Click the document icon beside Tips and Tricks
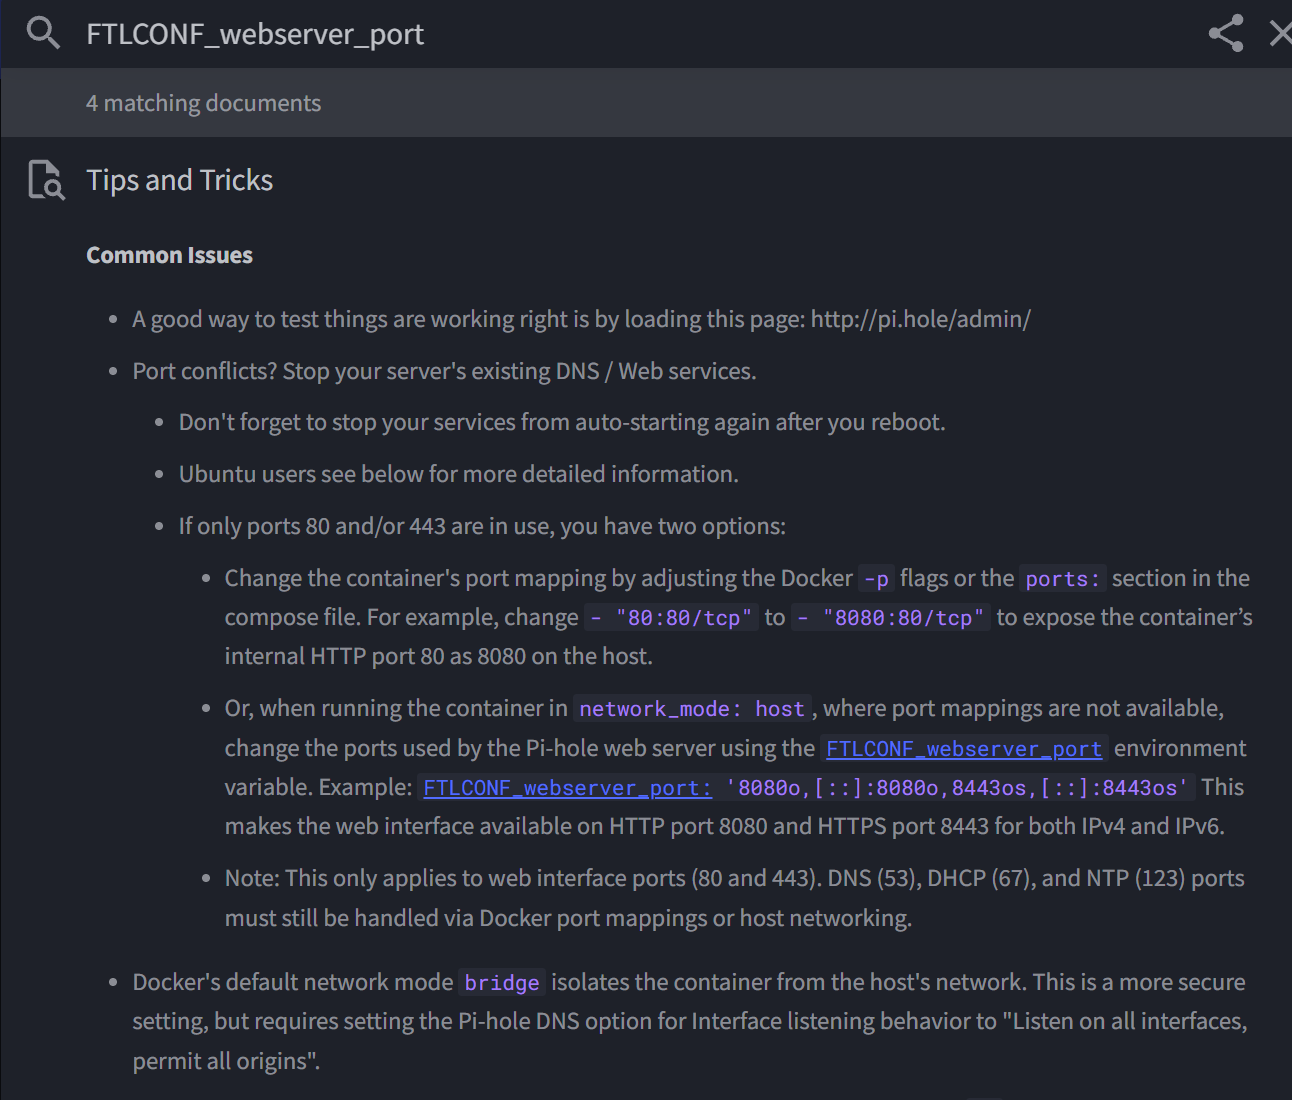The width and height of the screenshot is (1292, 1100). (46, 180)
